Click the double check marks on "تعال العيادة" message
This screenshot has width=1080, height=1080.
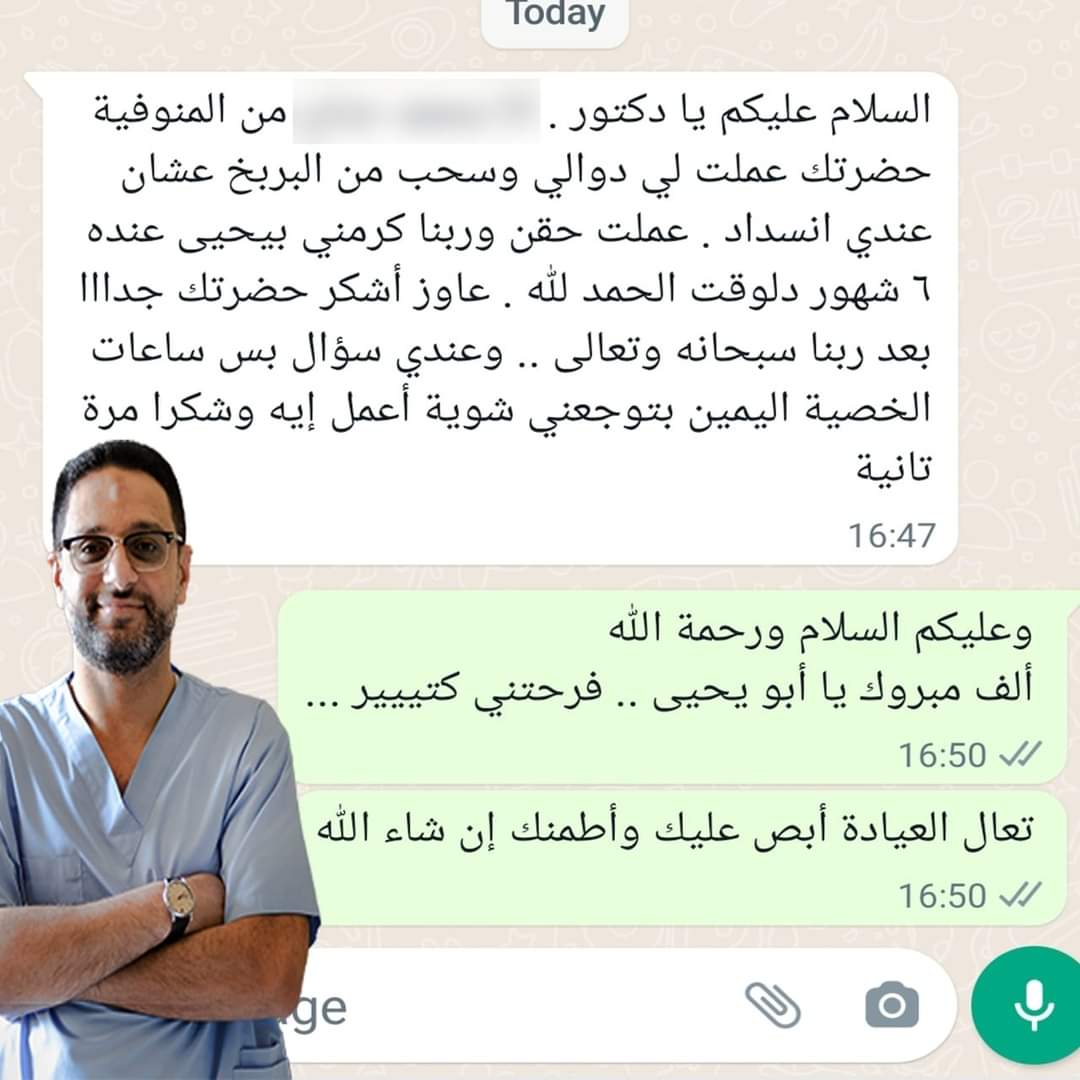pos(1021,895)
